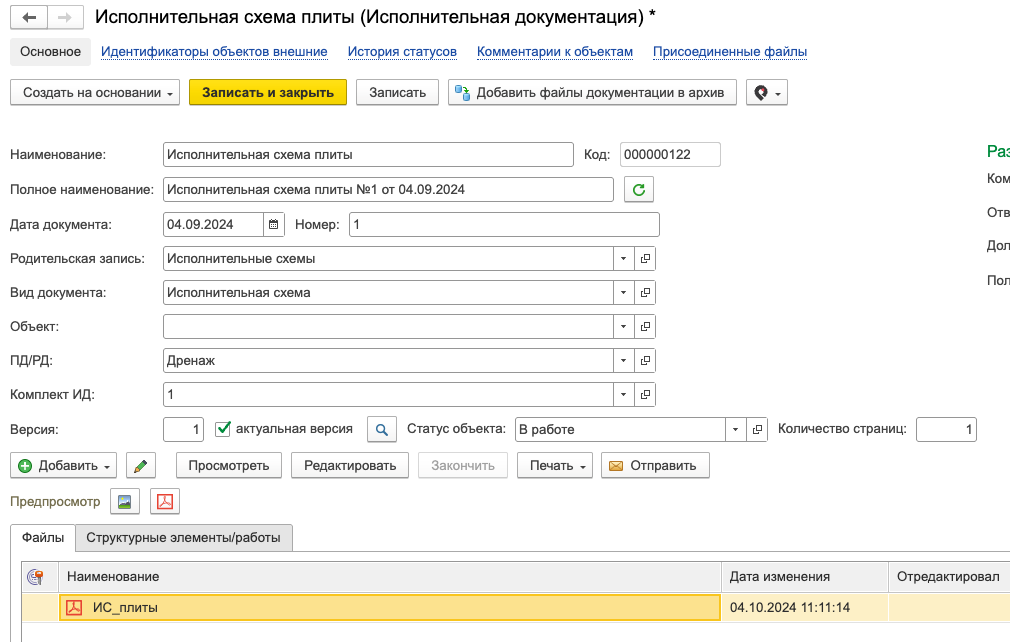
Task: Click the 'Отправить' button
Action: click(x=655, y=466)
